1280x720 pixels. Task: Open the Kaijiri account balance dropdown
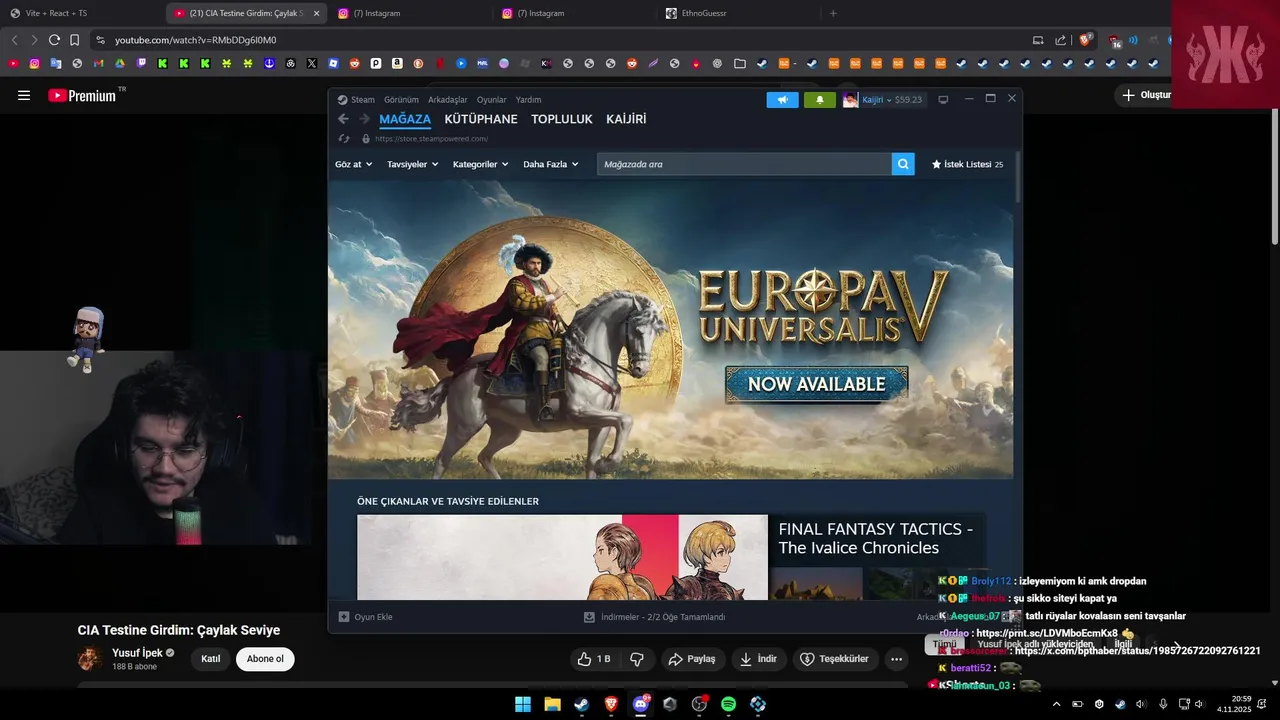point(884,99)
